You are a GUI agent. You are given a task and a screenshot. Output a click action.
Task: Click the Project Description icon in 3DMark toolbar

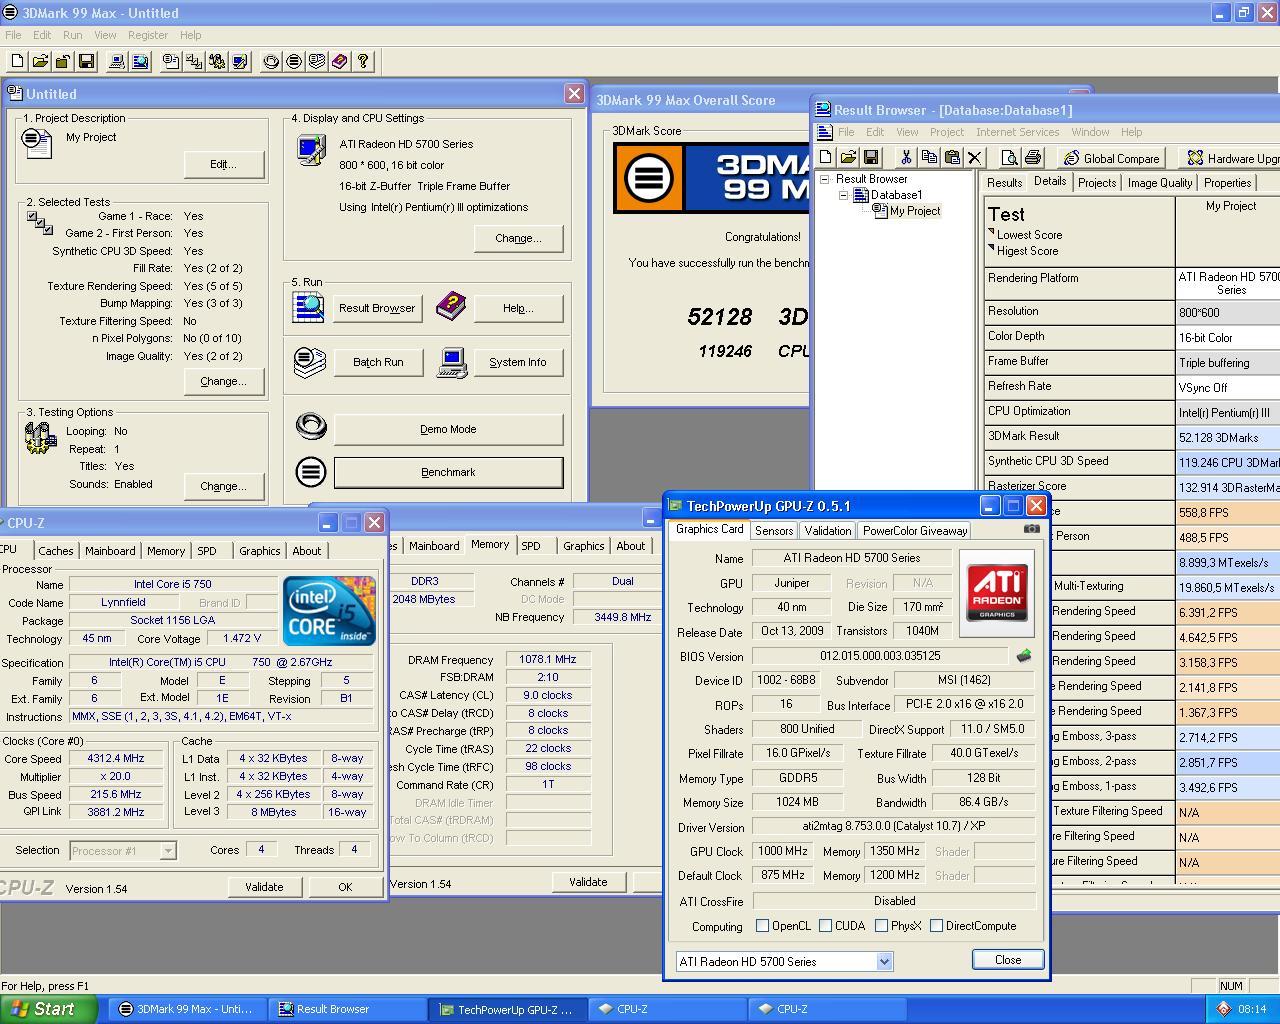[171, 62]
